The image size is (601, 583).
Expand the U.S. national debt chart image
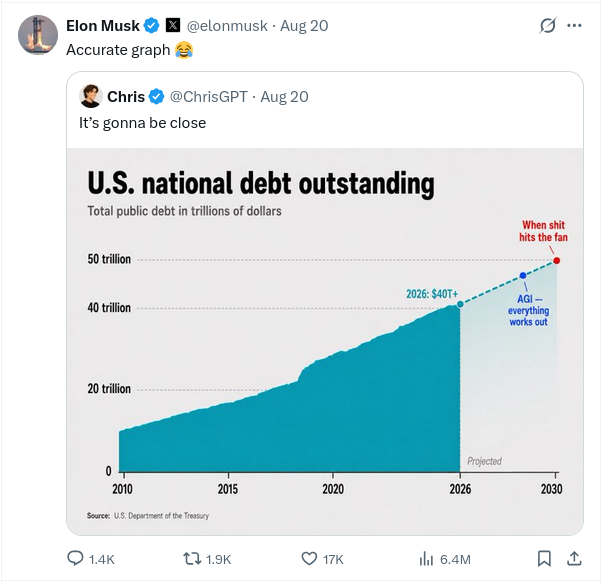(x=325, y=341)
